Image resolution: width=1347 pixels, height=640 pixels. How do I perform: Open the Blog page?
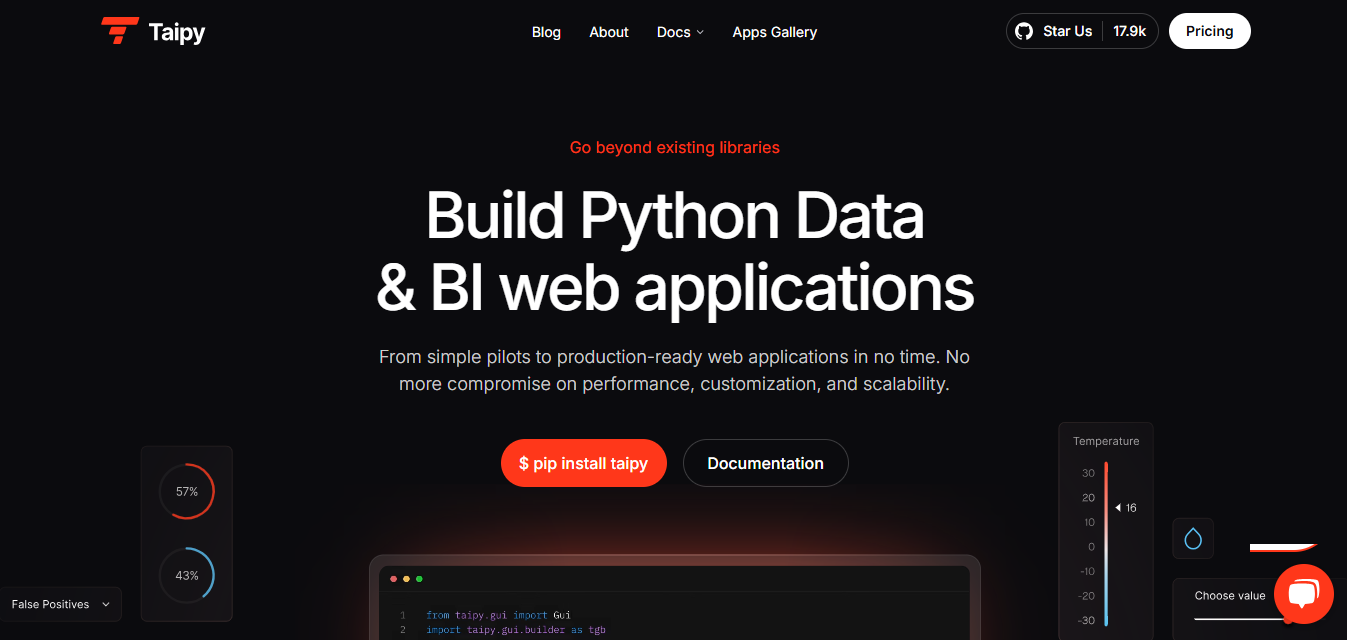pyautogui.click(x=546, y=32)
